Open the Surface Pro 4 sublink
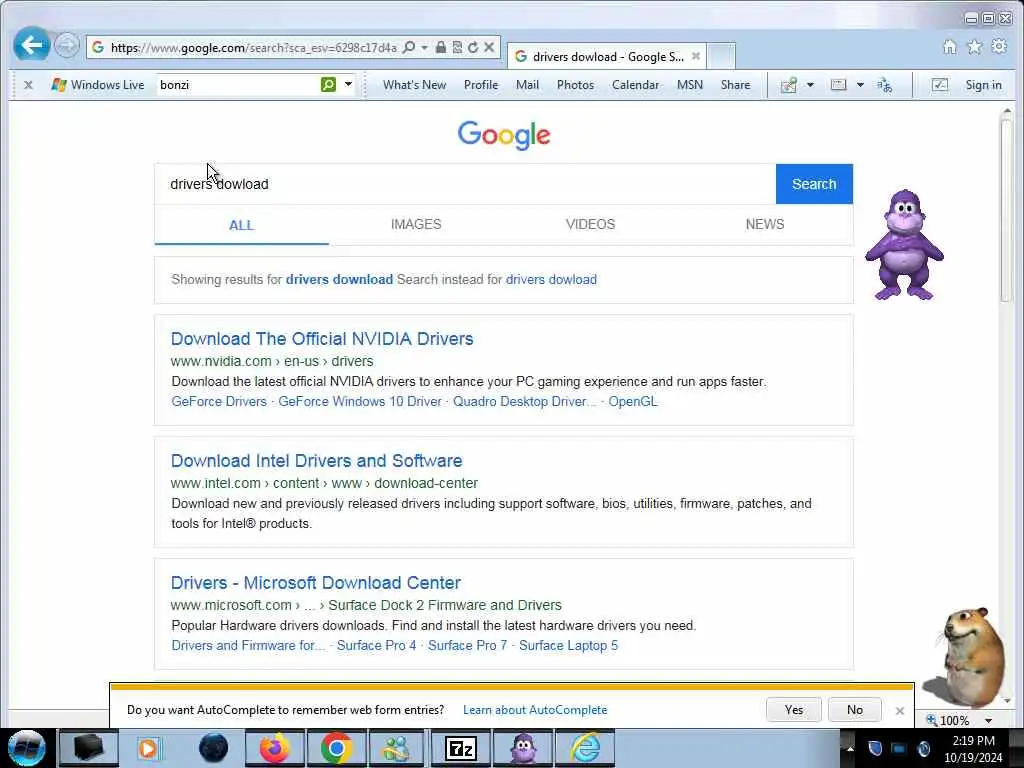This screenshot has height=768, width=1024. point(376,646)
